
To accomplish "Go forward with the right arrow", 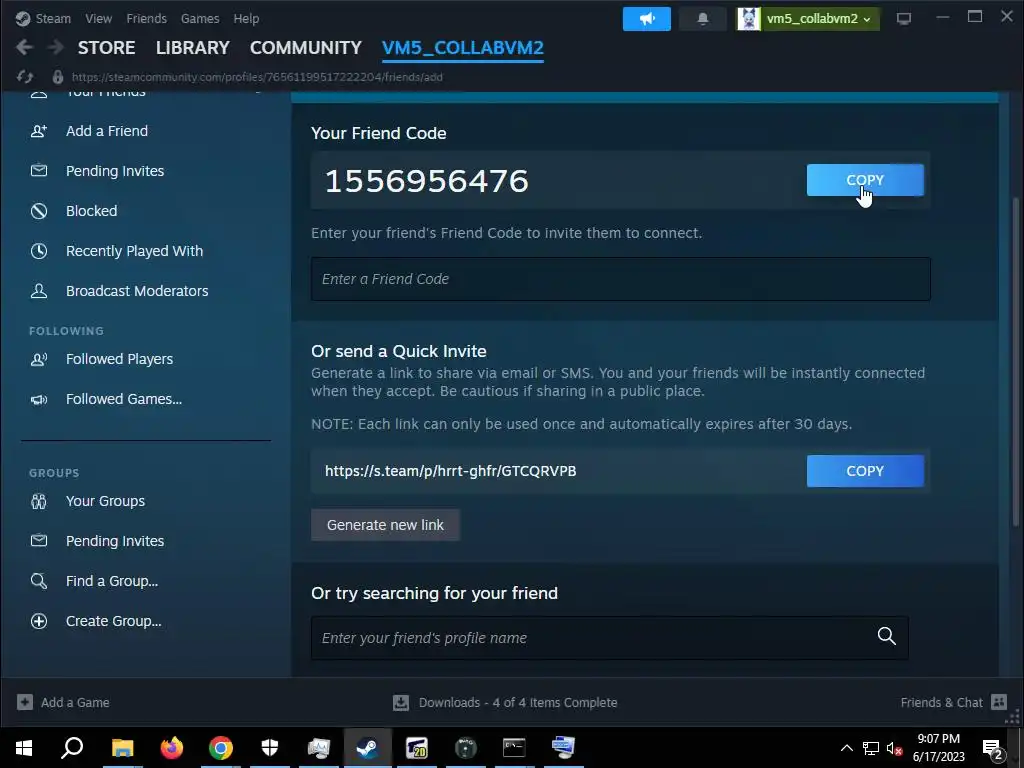I will [56, 47].
